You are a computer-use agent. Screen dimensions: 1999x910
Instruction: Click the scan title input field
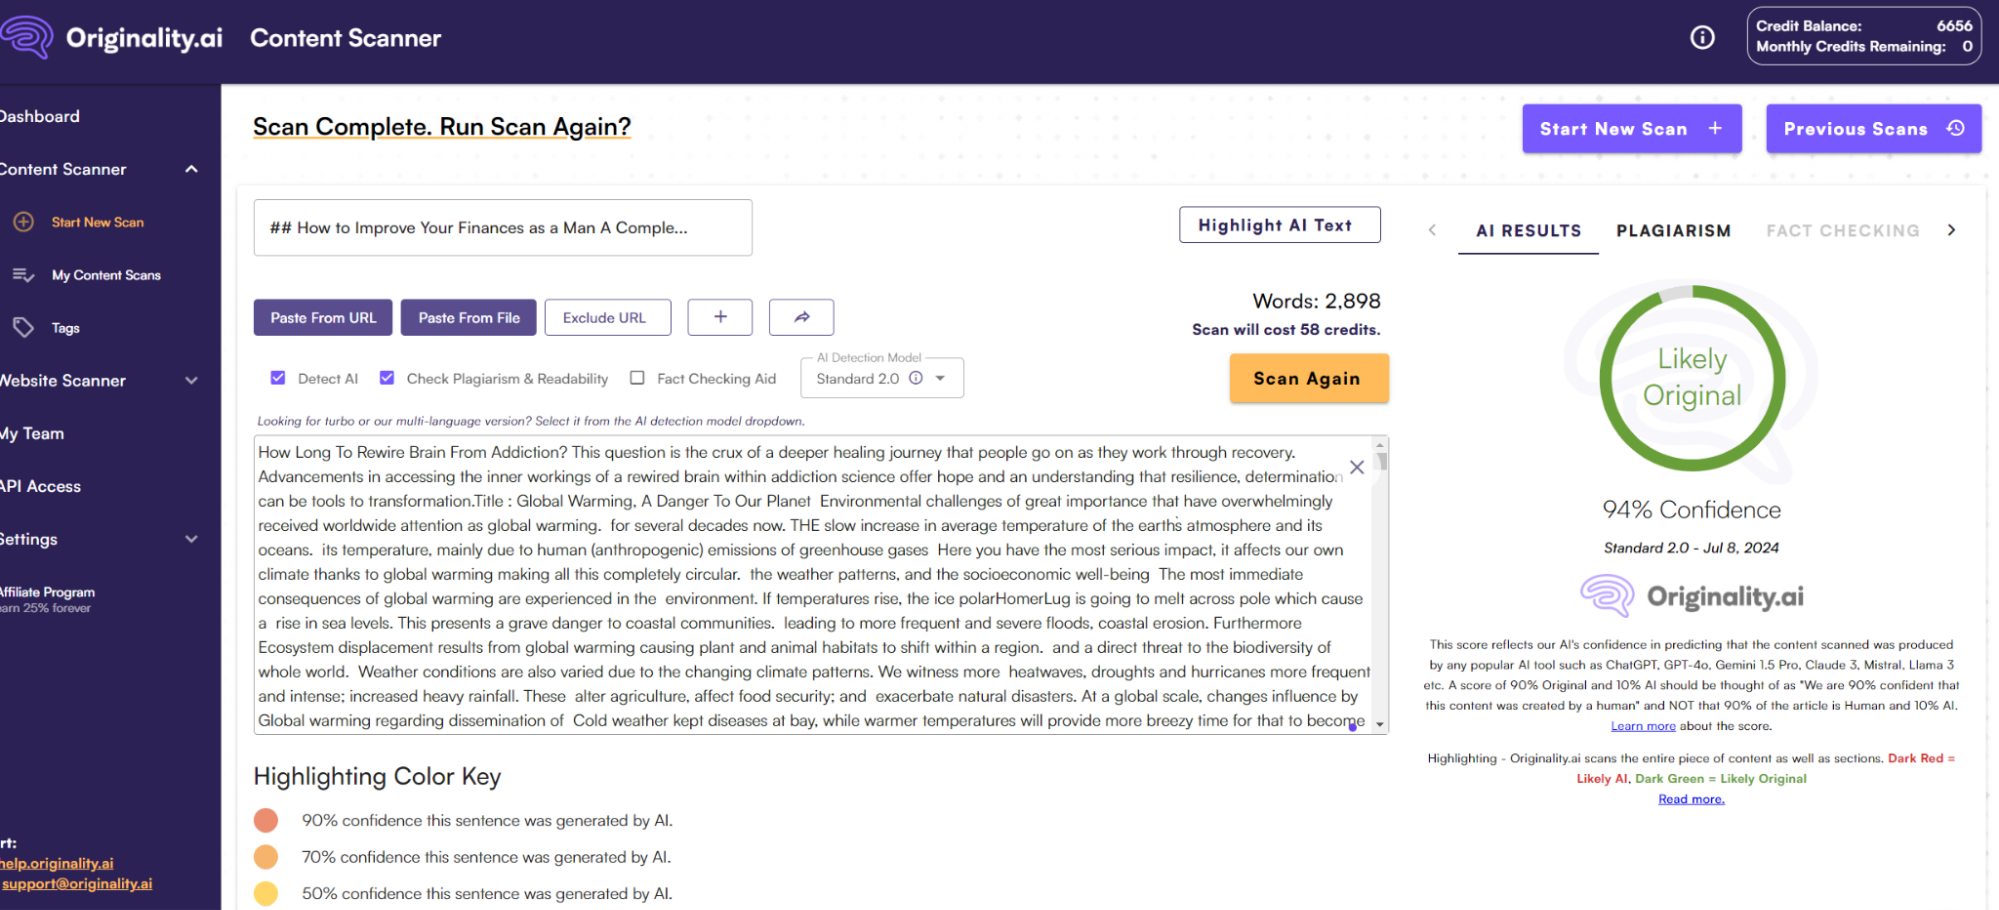click(x=502, y=228)
